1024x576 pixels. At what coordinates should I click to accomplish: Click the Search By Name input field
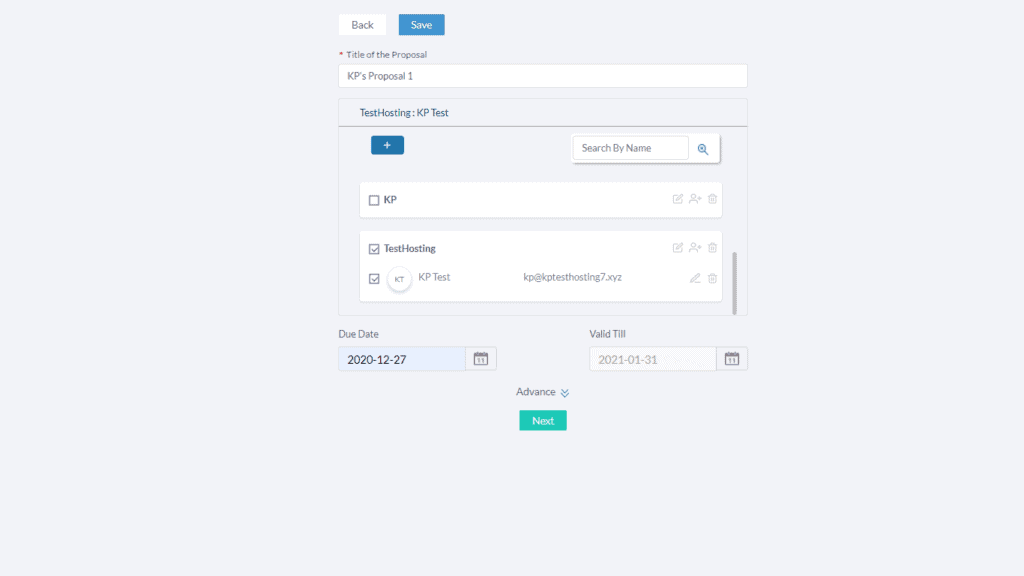629,147
